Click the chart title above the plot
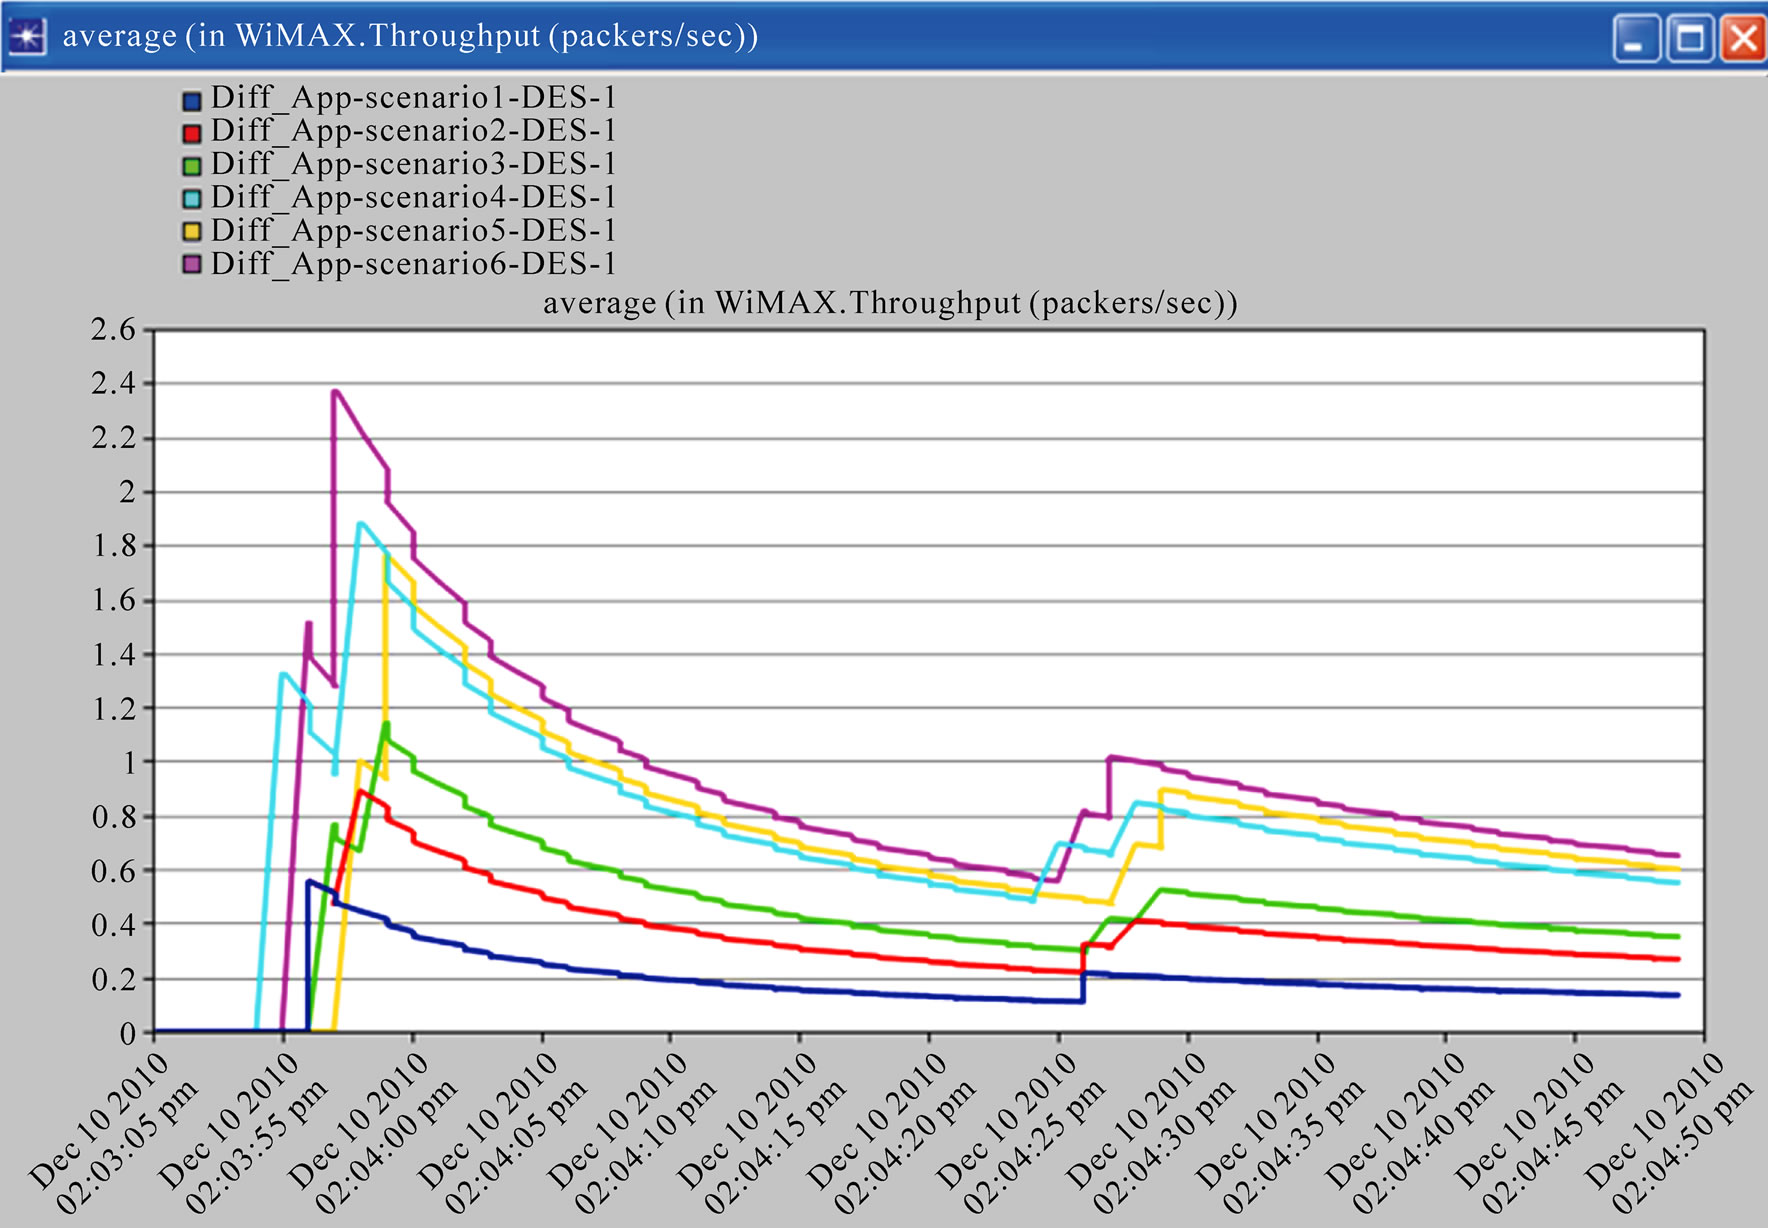The image size is (1768, 1228). (890, 303)
